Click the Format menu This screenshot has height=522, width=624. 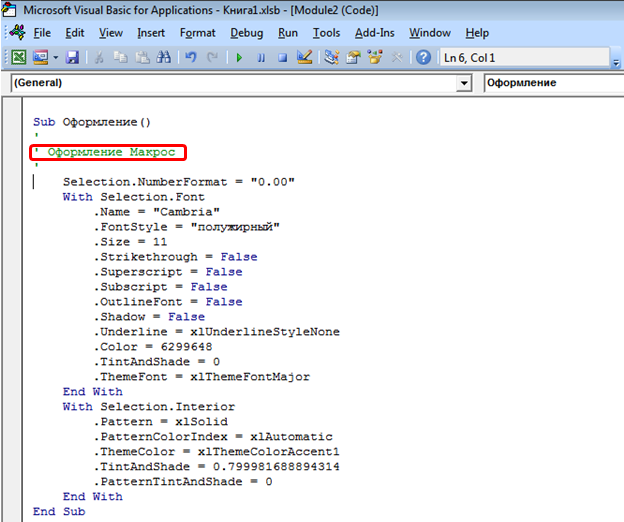(x=197, y=33)
